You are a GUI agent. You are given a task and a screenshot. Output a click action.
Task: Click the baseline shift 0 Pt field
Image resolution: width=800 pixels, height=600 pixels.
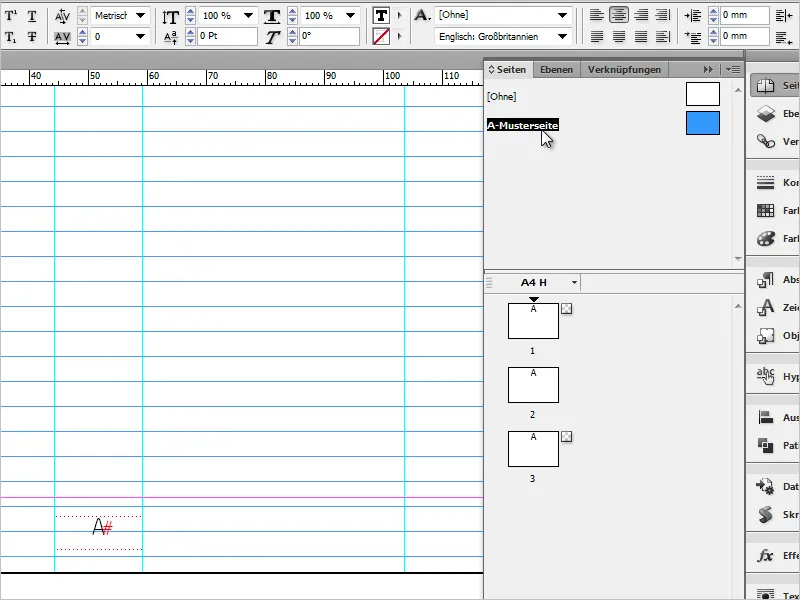point(227,36)
